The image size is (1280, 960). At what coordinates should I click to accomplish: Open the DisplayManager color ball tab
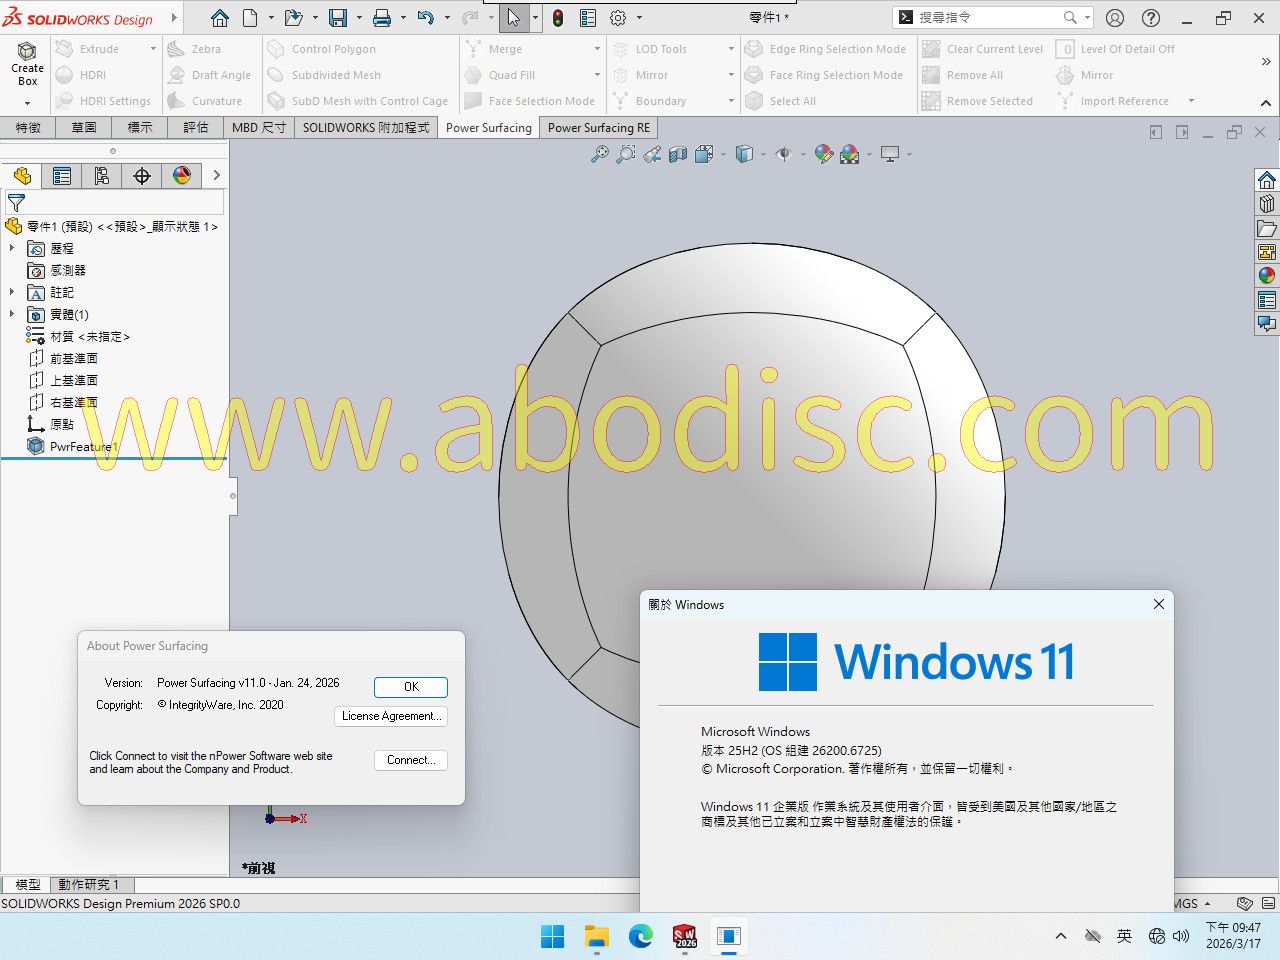point(182,176)
